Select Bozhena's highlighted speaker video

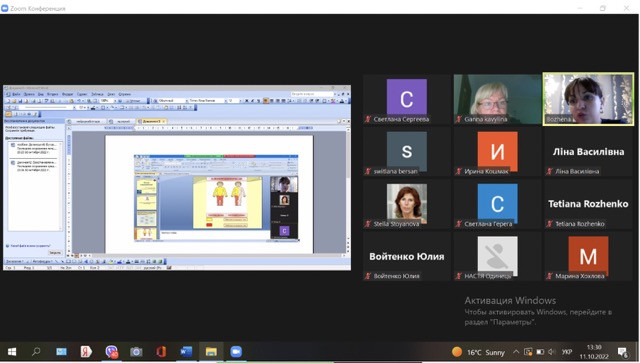coord(588,99)
